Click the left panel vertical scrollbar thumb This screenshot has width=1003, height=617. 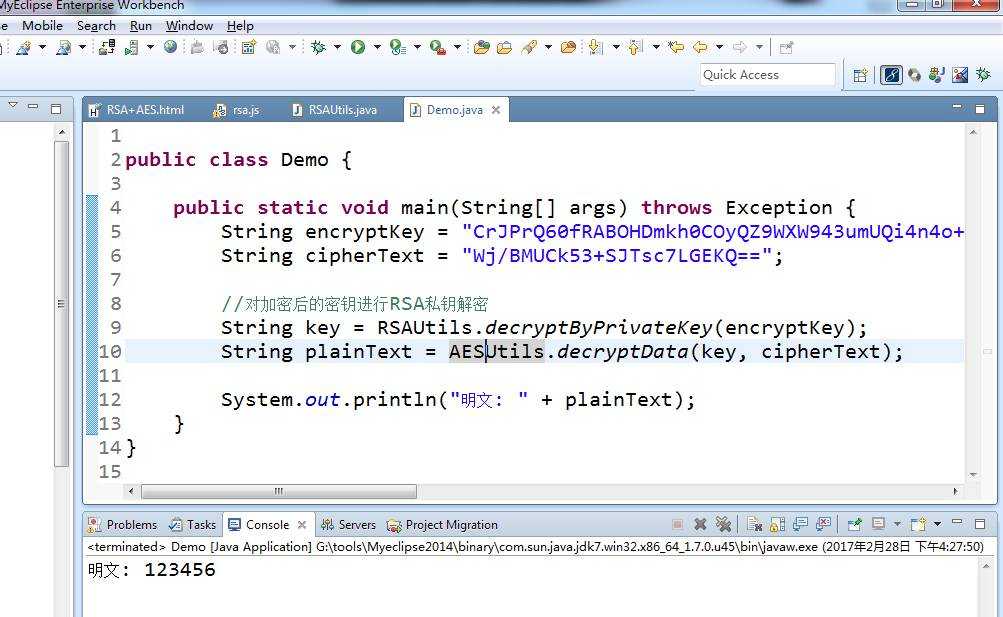61,304
